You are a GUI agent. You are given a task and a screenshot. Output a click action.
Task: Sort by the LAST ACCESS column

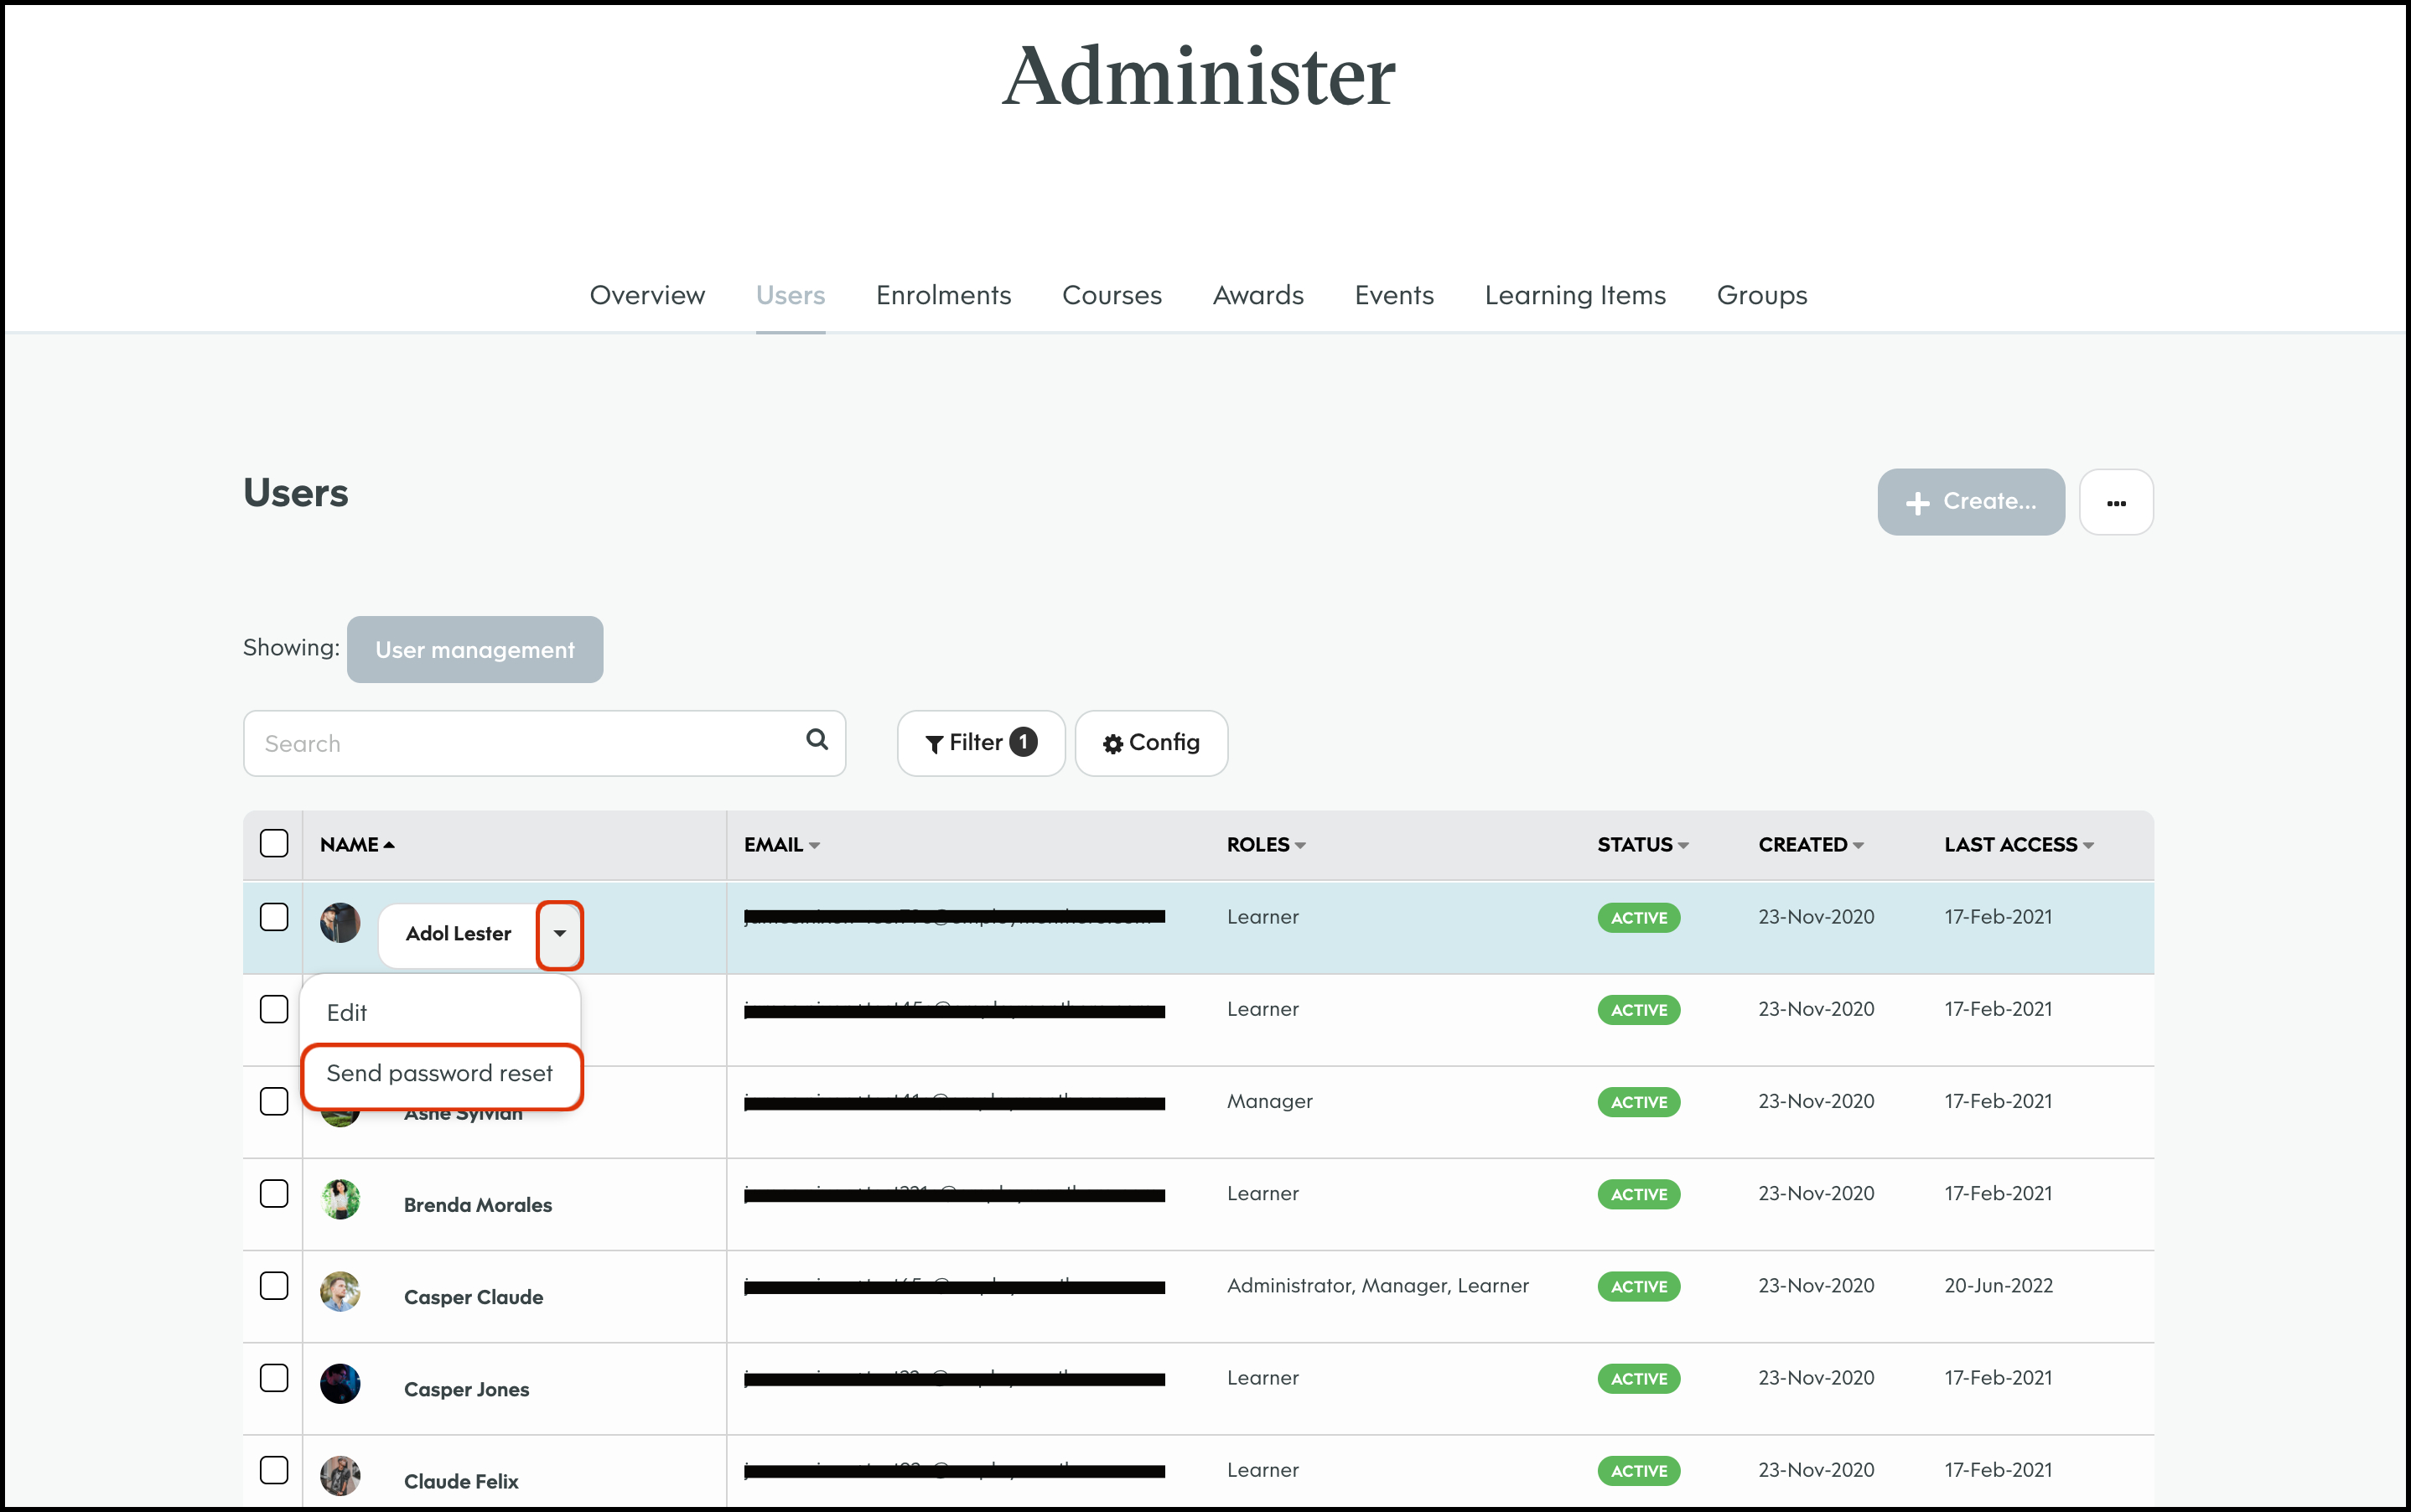2017,845
